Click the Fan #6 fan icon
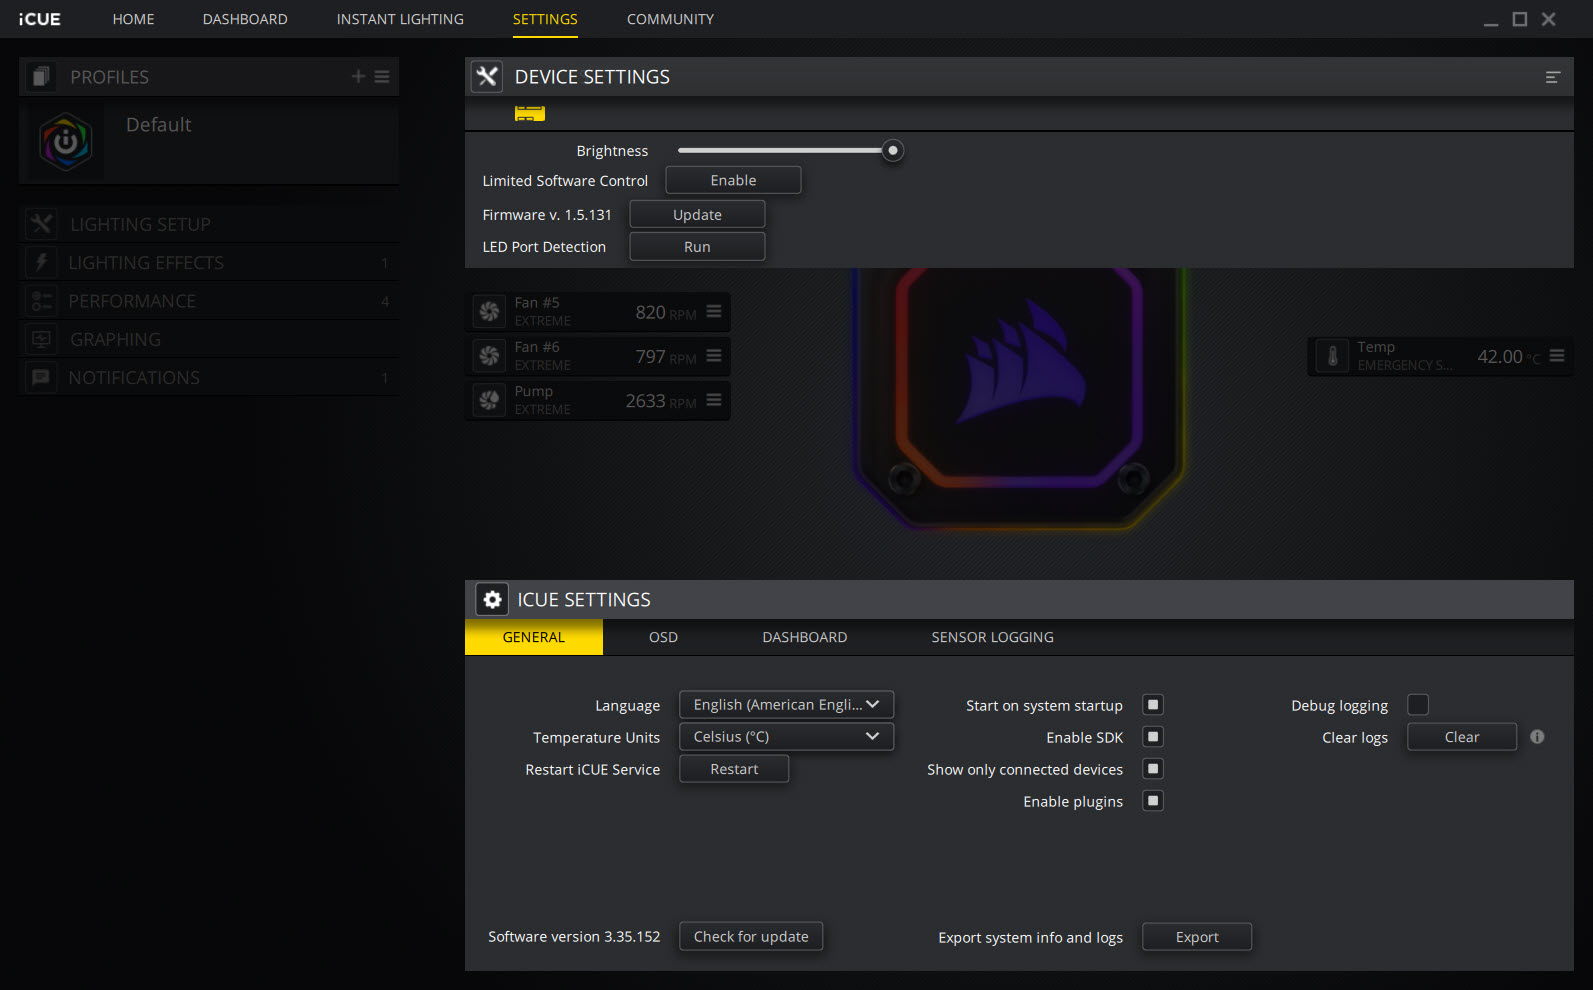Screen dimensions: 1593x990 [489, 356]
